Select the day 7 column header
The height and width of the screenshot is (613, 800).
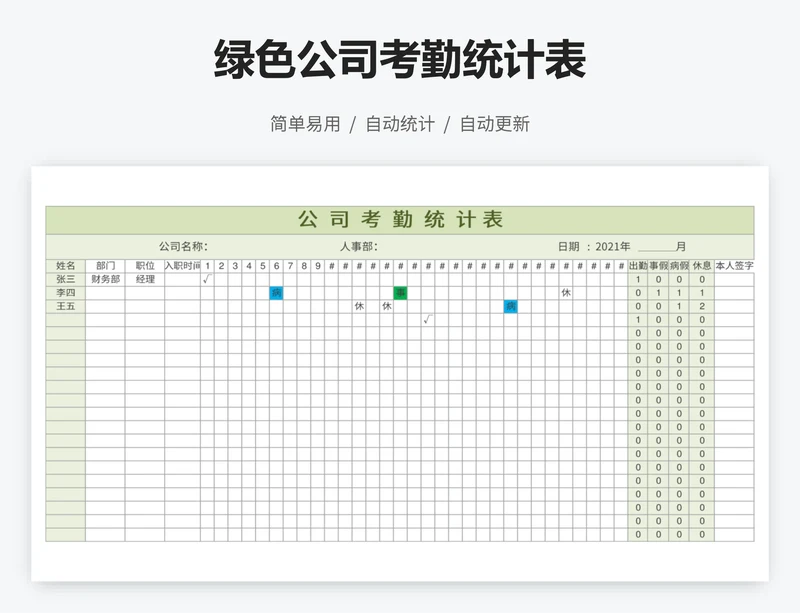pyautogui.click(x=290, y=266)
